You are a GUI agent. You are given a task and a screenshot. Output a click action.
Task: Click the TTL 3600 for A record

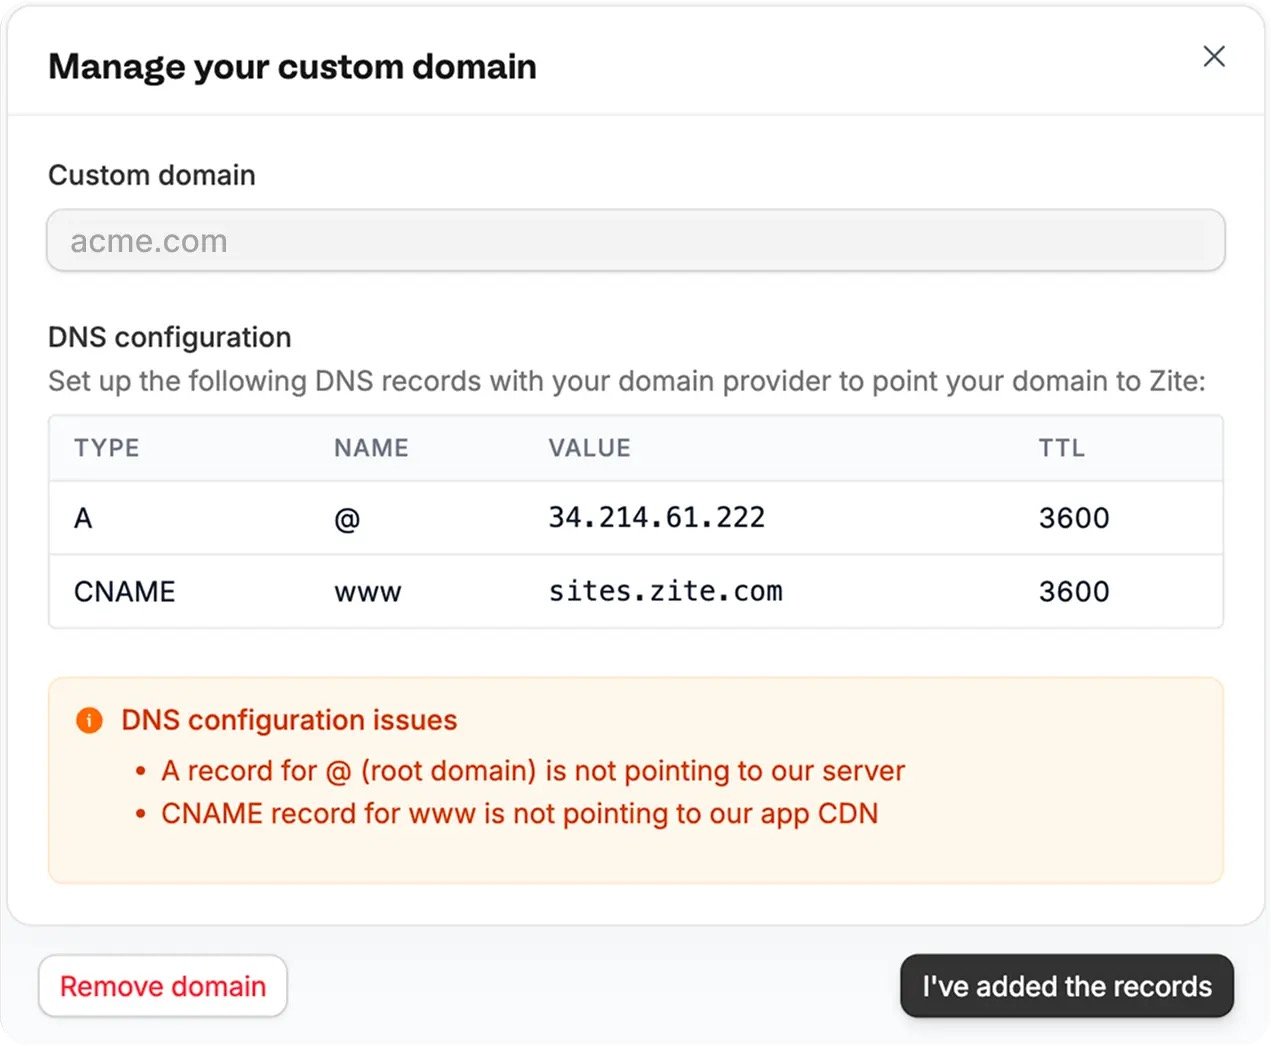click(x=1074, y=518)
